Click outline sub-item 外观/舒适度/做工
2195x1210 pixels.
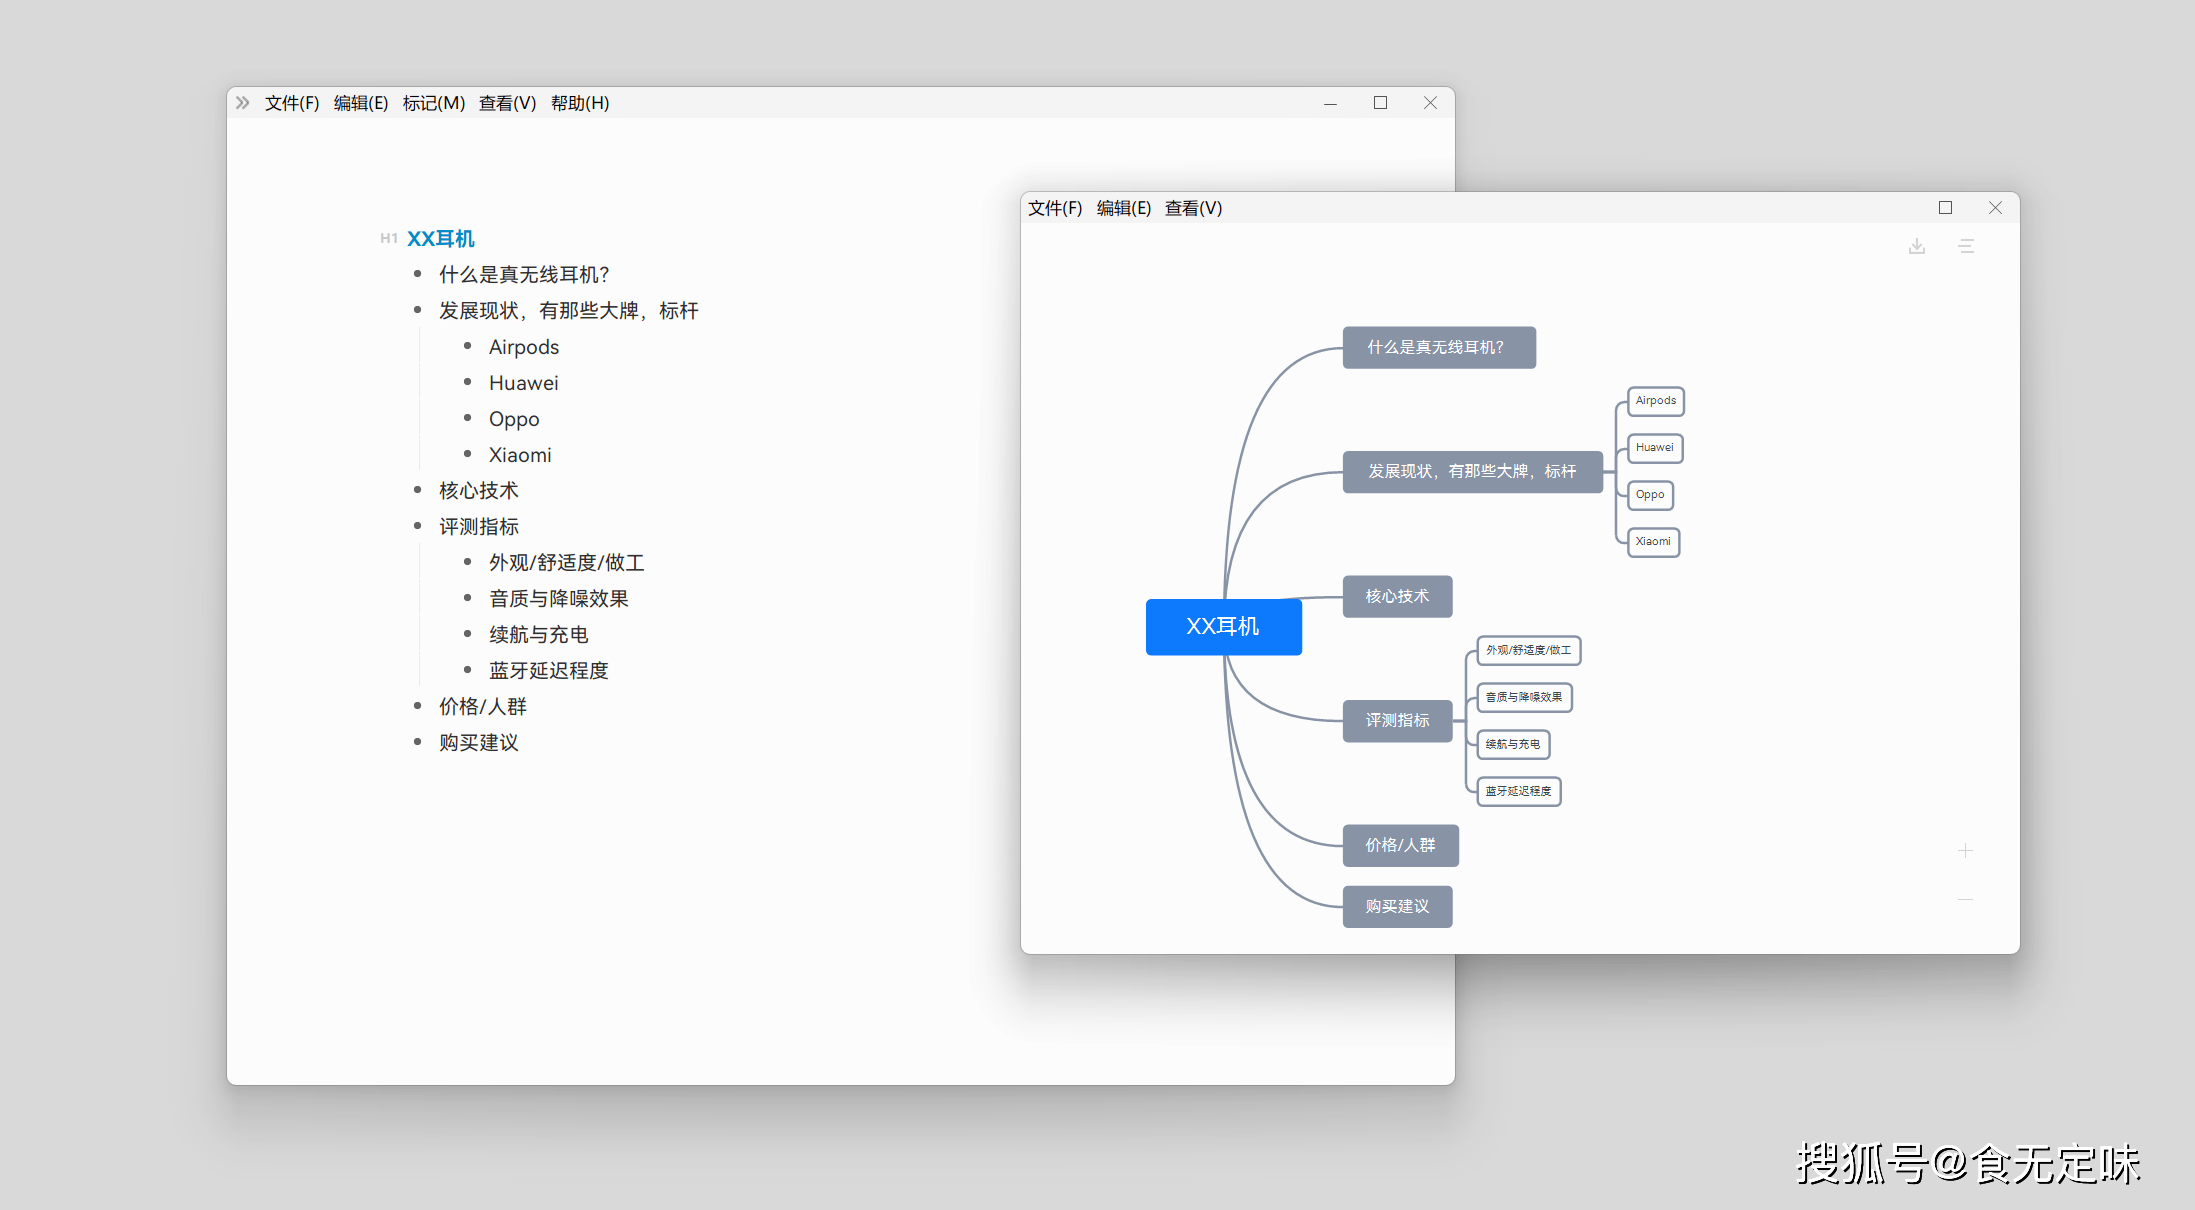click(x=567, y=563)
